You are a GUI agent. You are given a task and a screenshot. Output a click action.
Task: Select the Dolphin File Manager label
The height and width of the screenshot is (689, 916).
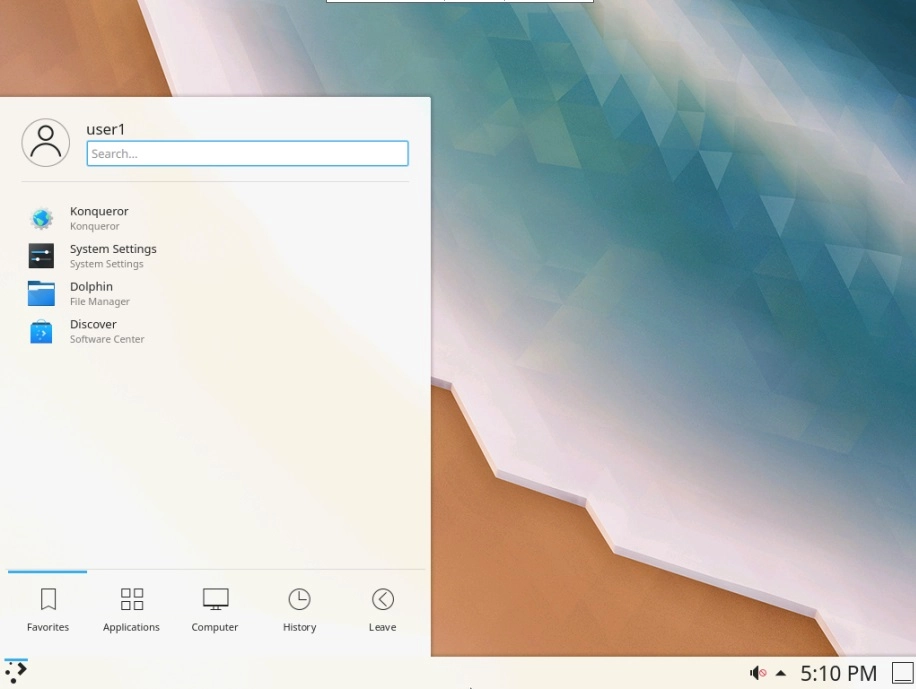pyautogui.click(x=100, y=293)
